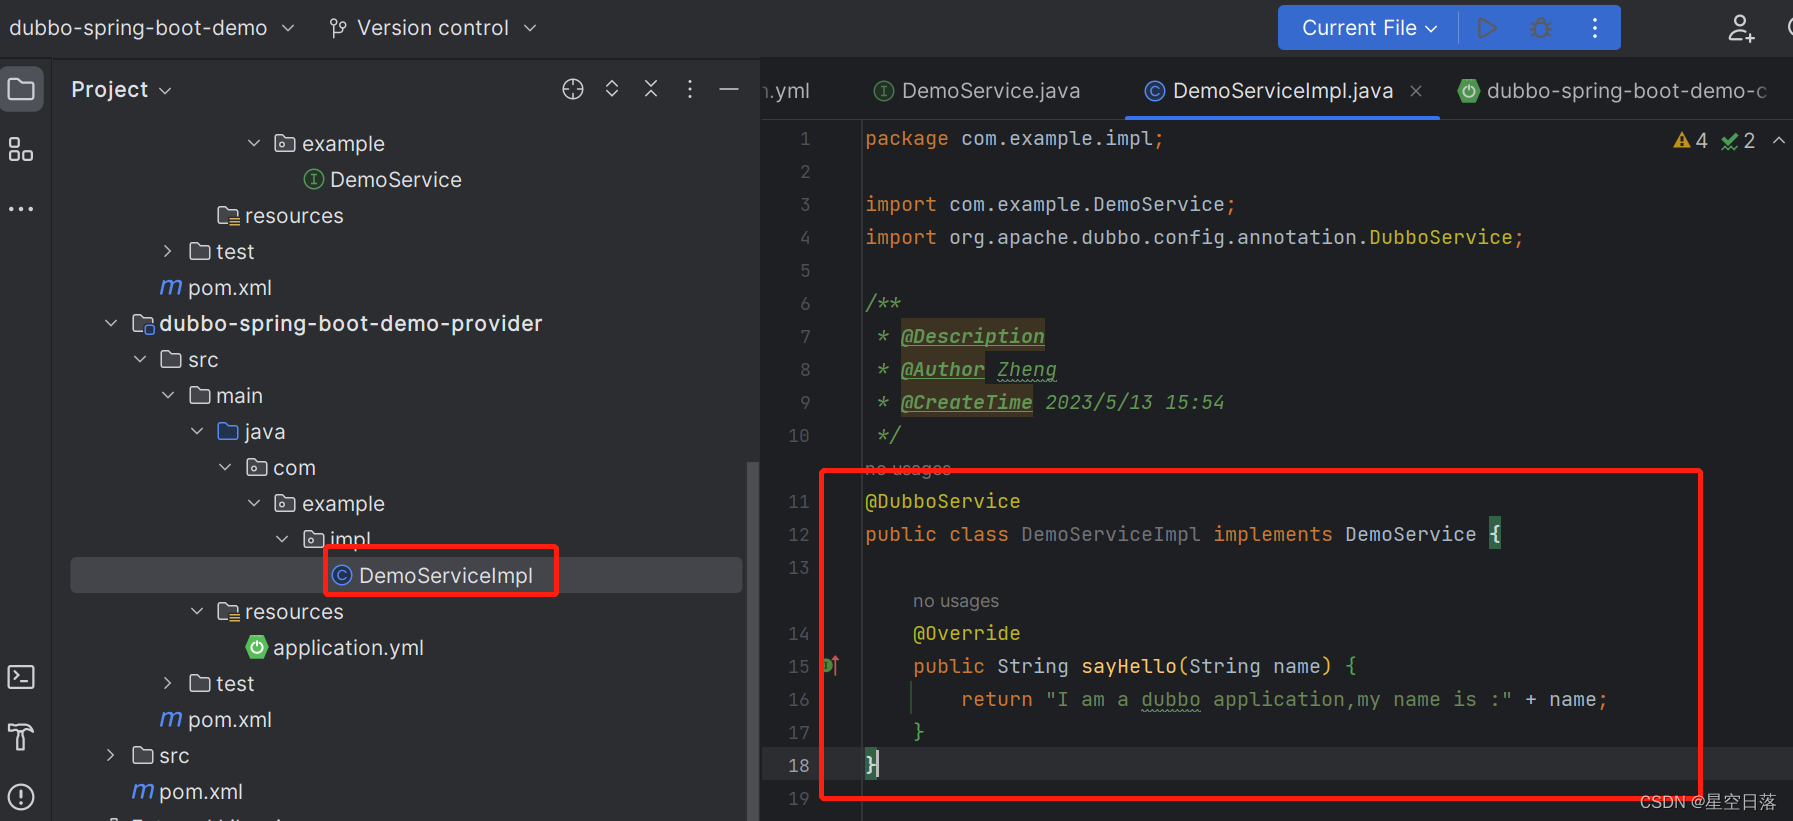The image size is (1793, 821).
Task: Click the @Override annotation
Action: tap(967, 633)
